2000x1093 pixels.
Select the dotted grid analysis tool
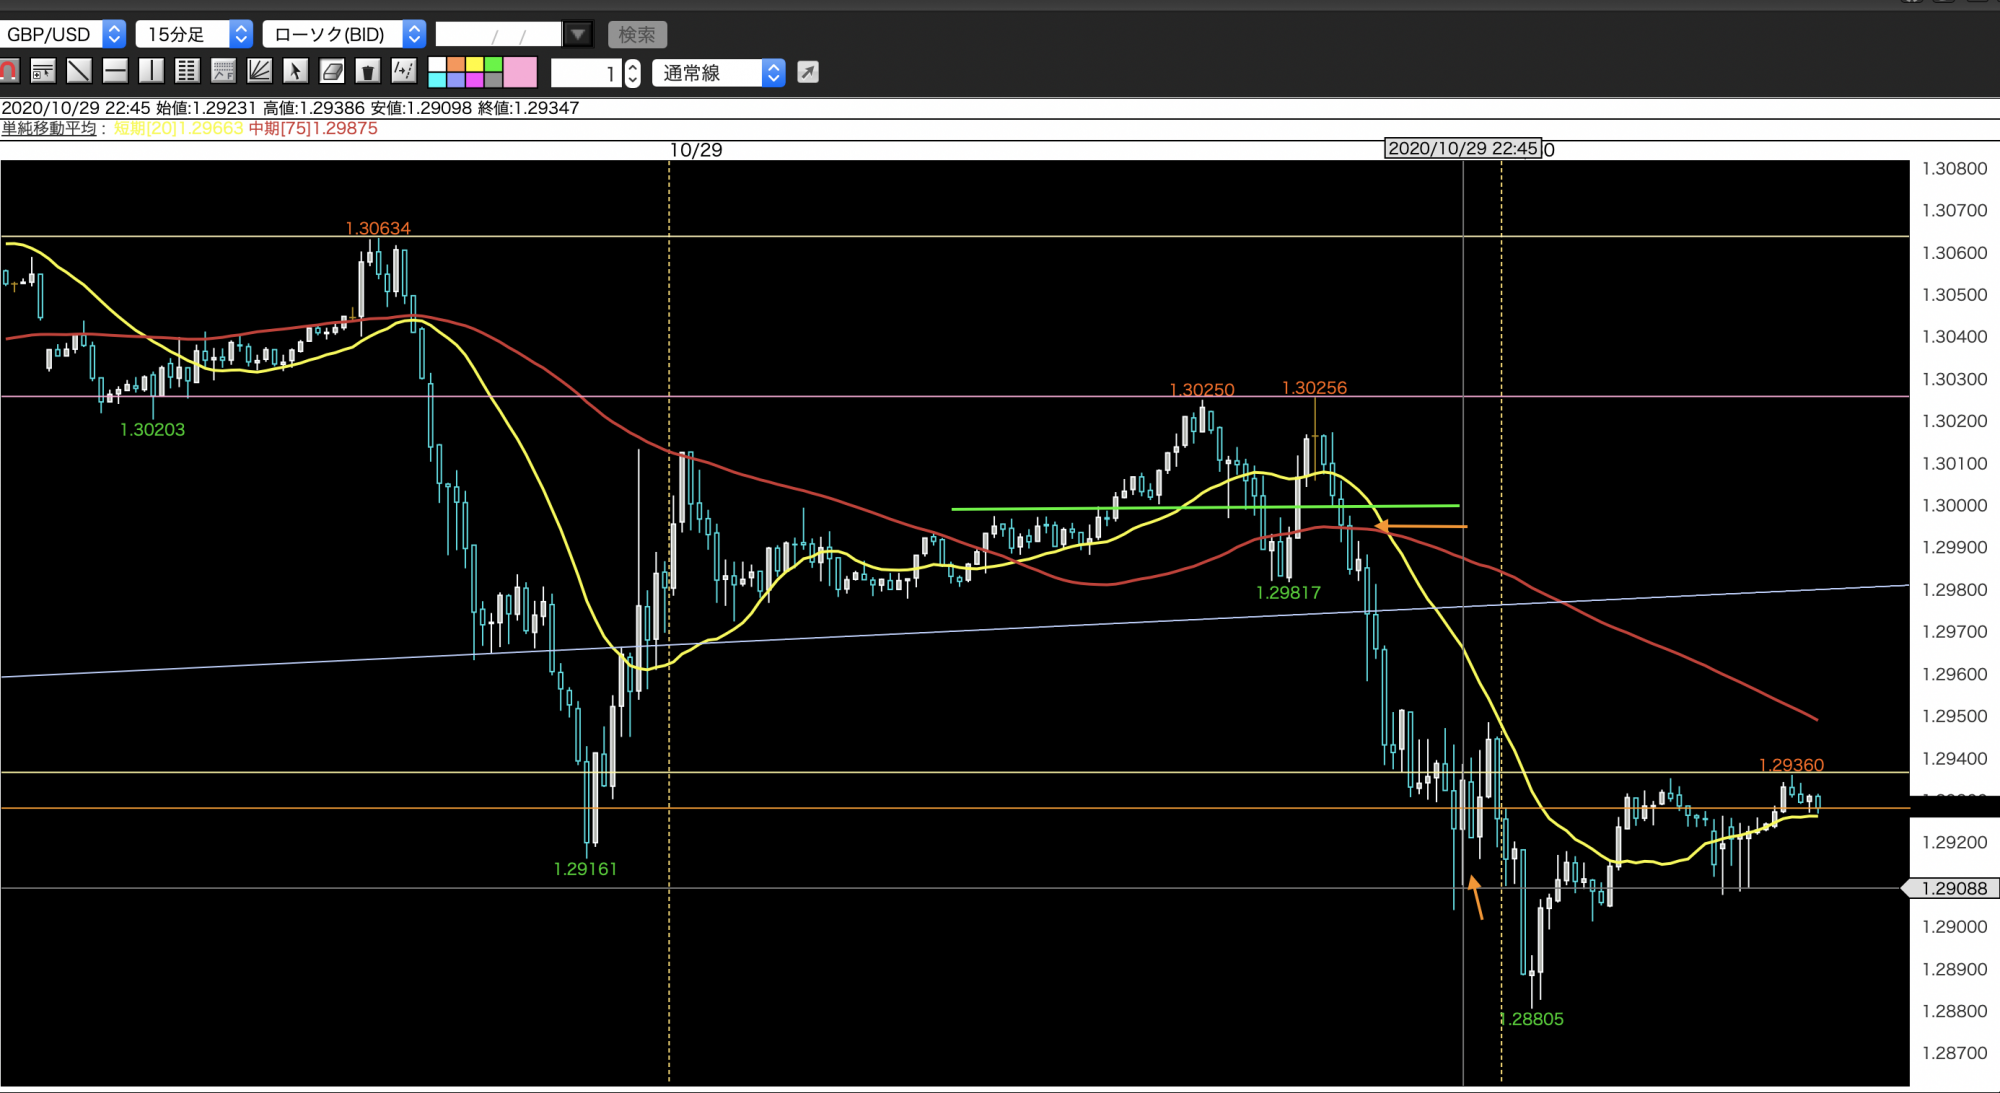(223, 71)
